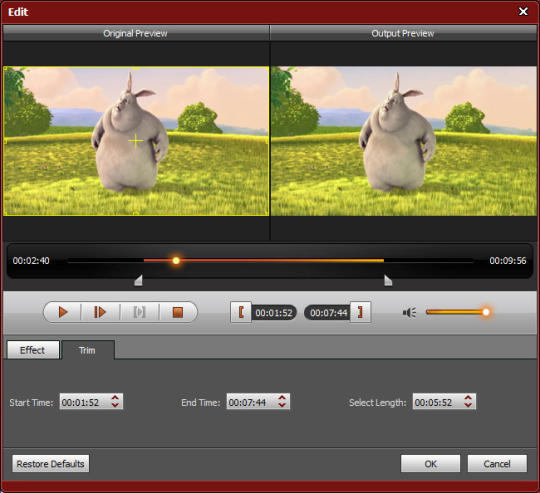
Task: Mute audio using the speaker icon
Action: coord(409,312)
